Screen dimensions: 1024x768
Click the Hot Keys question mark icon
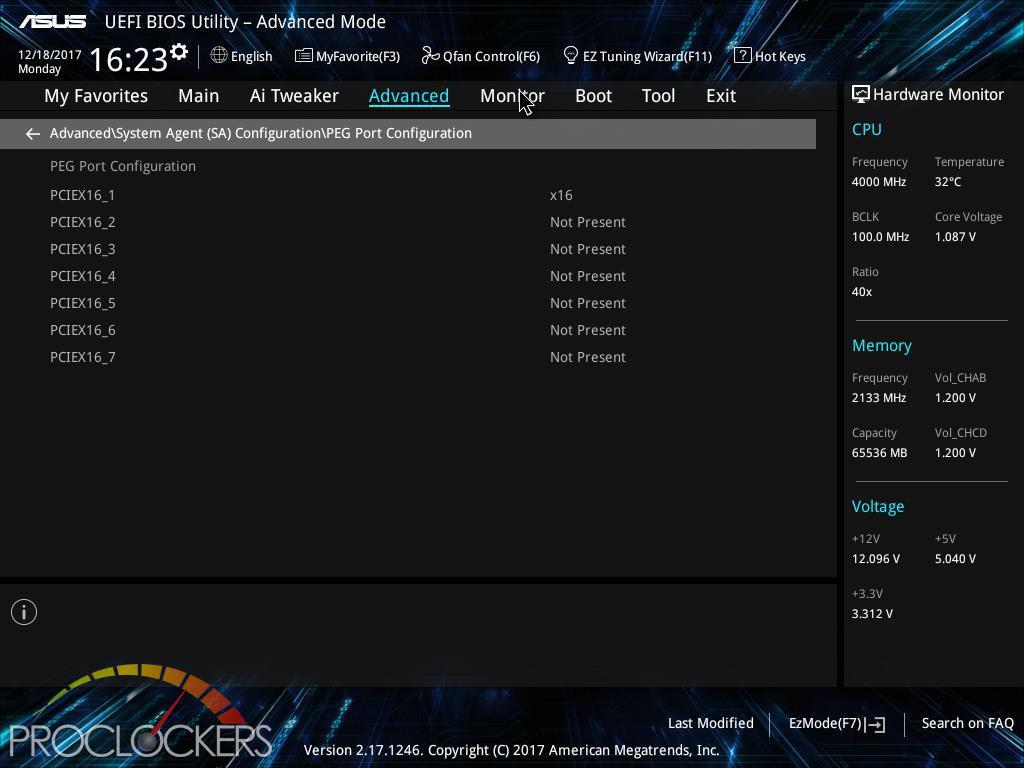coord(743,56)
